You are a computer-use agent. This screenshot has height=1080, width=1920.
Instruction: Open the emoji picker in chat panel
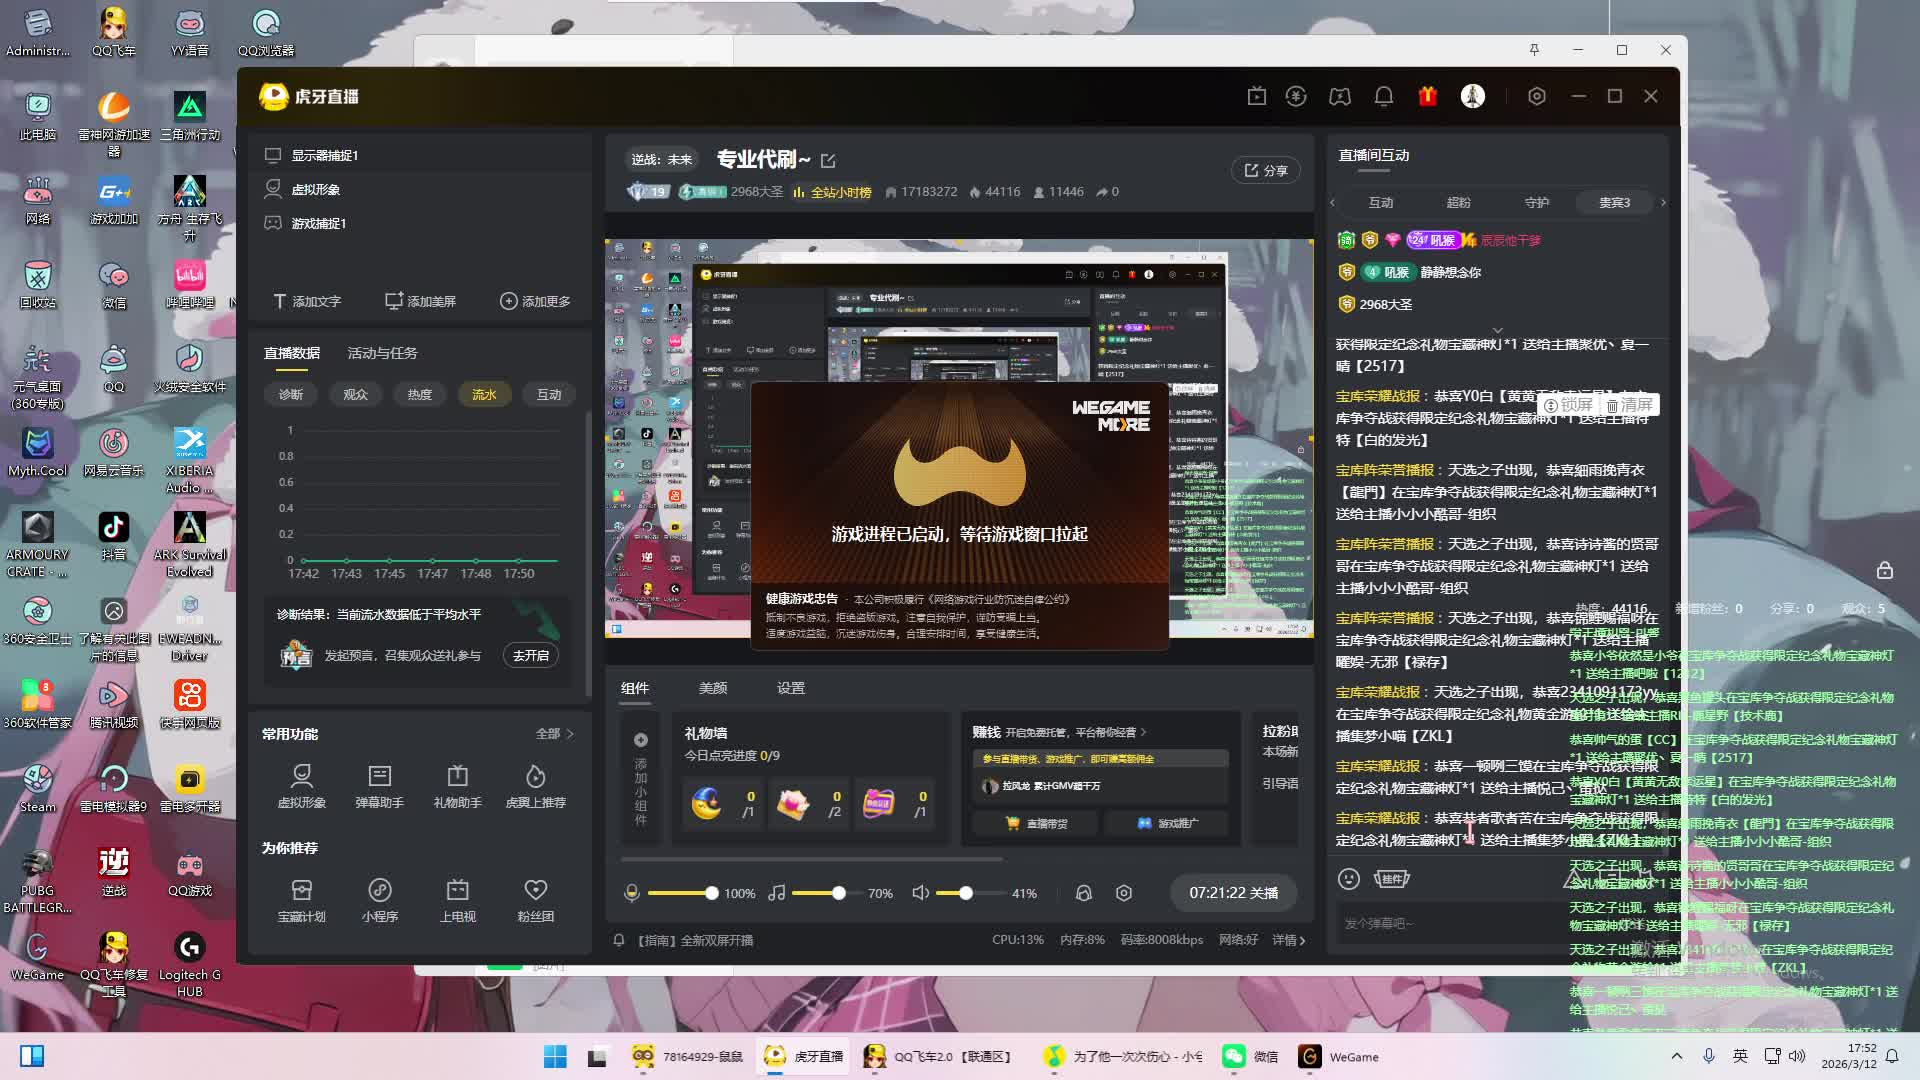click(1348, 879)
